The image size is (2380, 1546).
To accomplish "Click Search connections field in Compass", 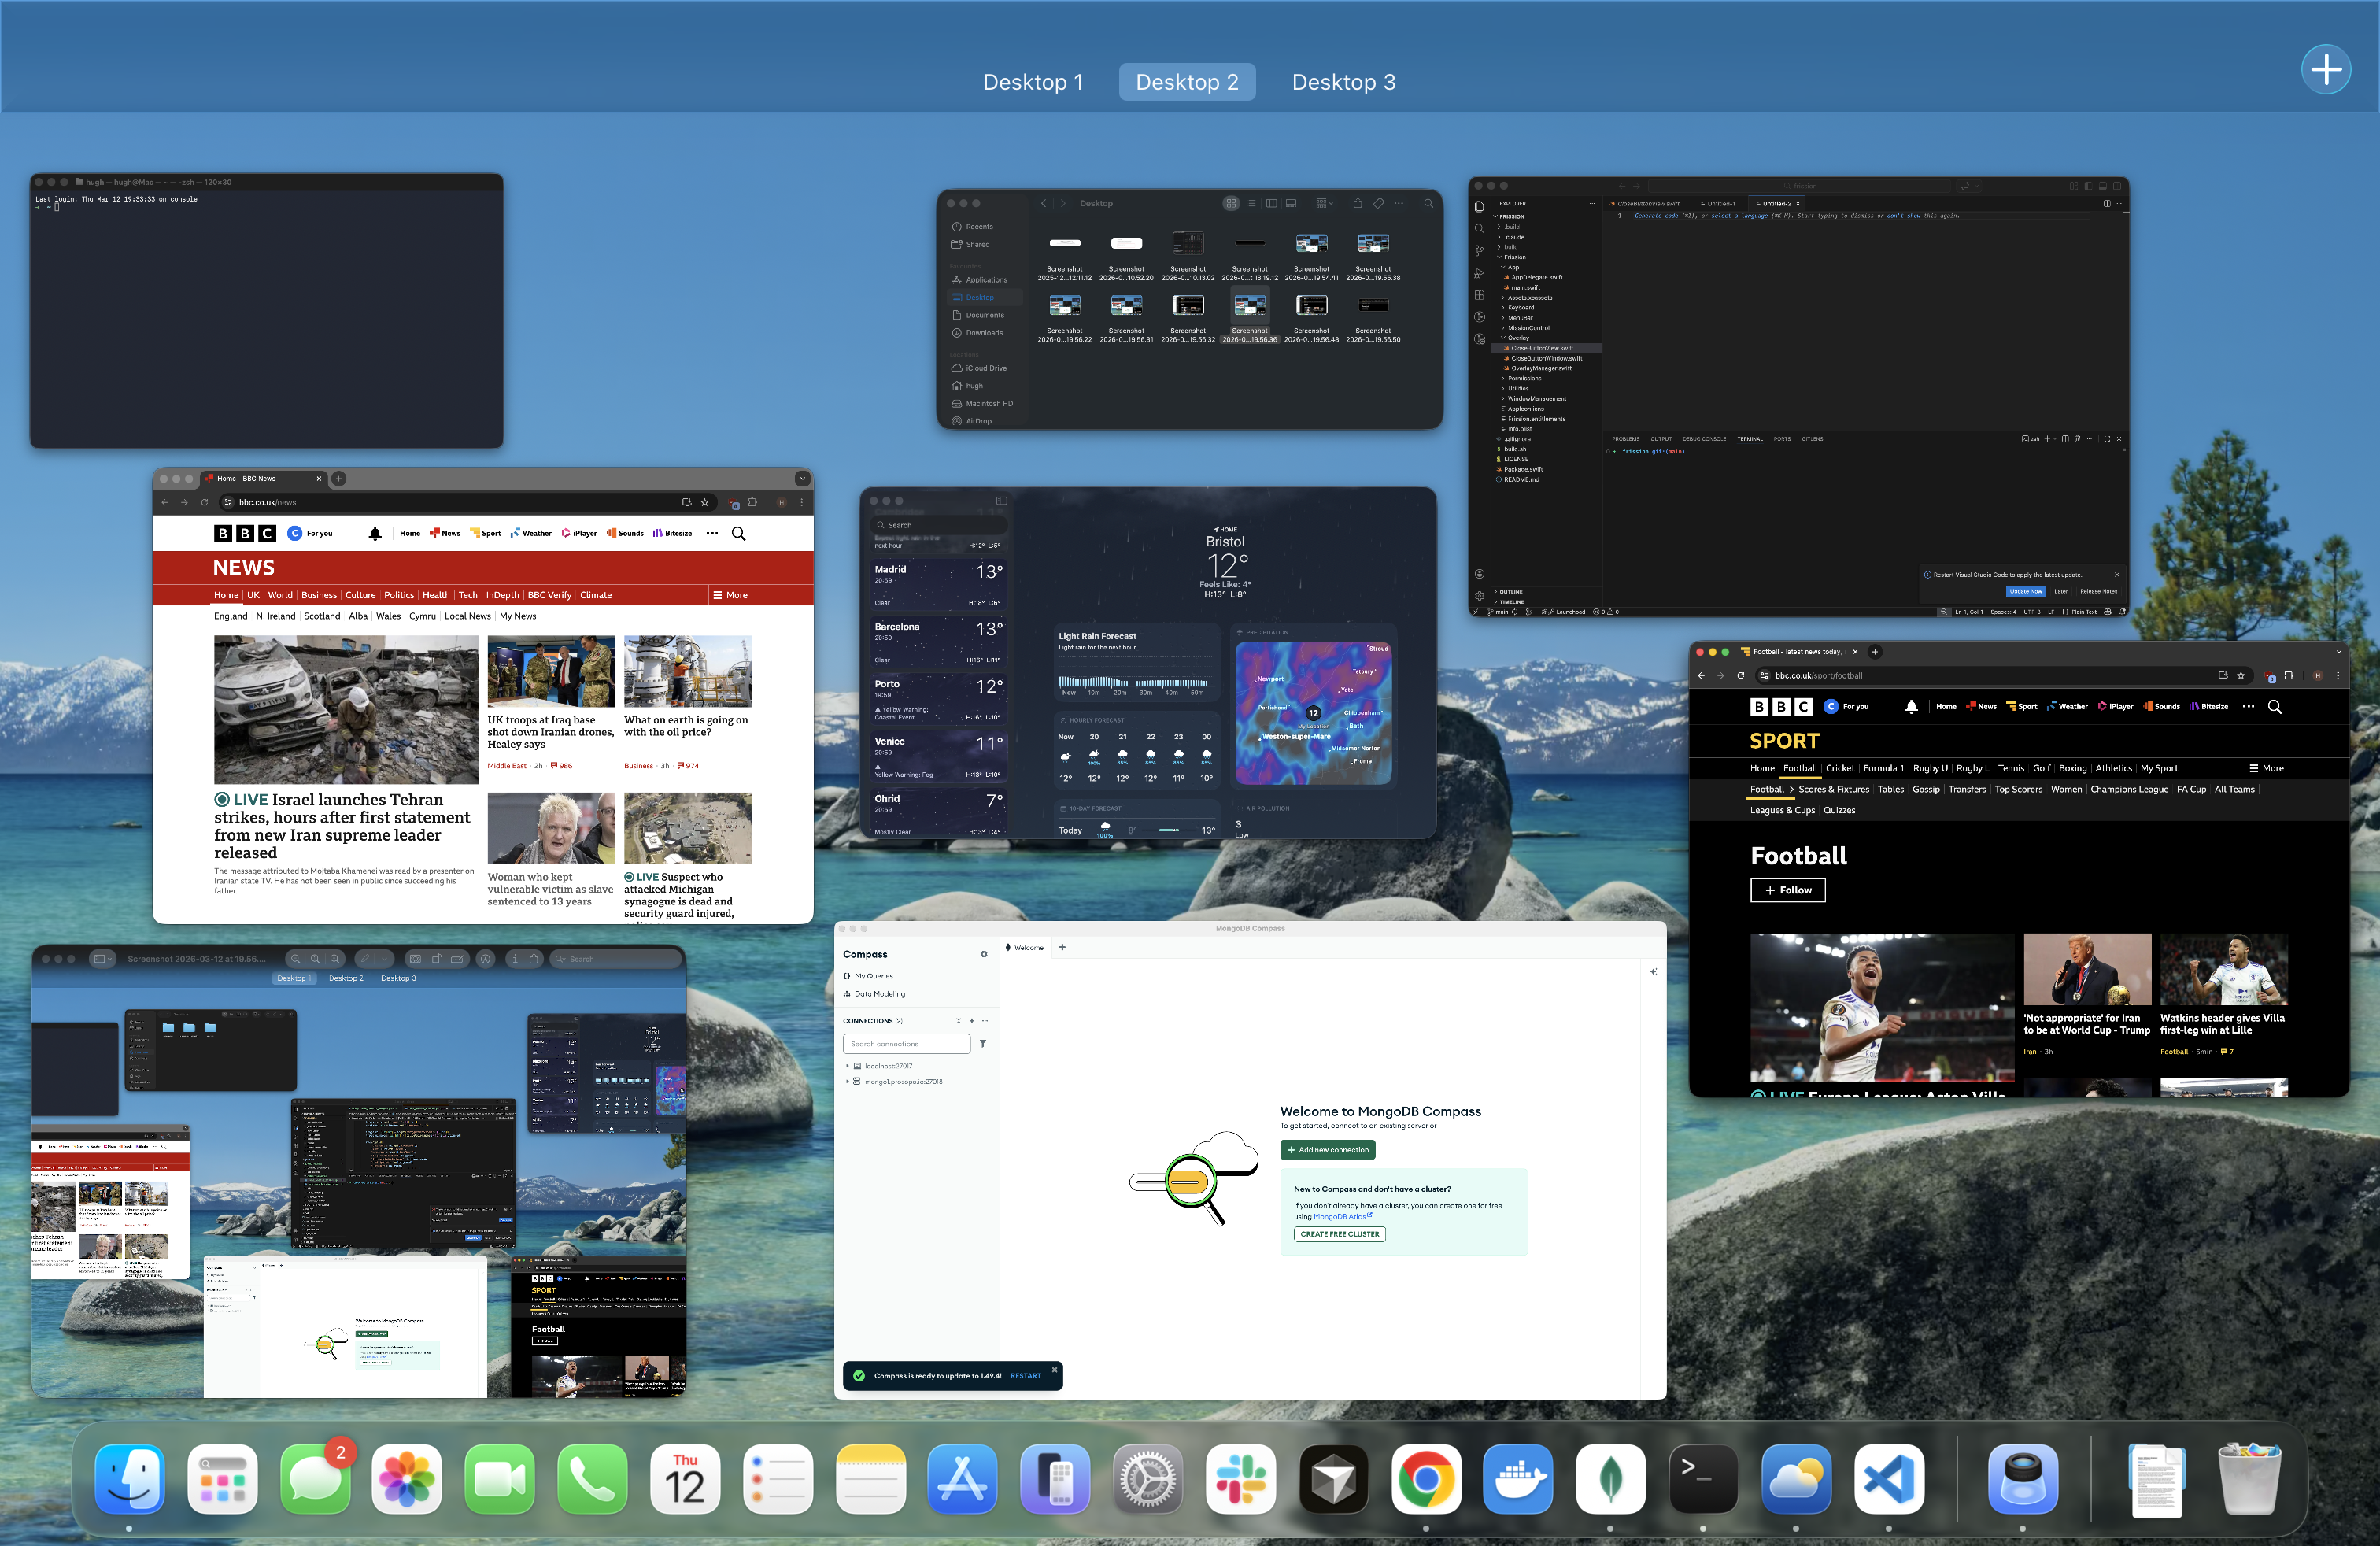I will click(906, 1044).
